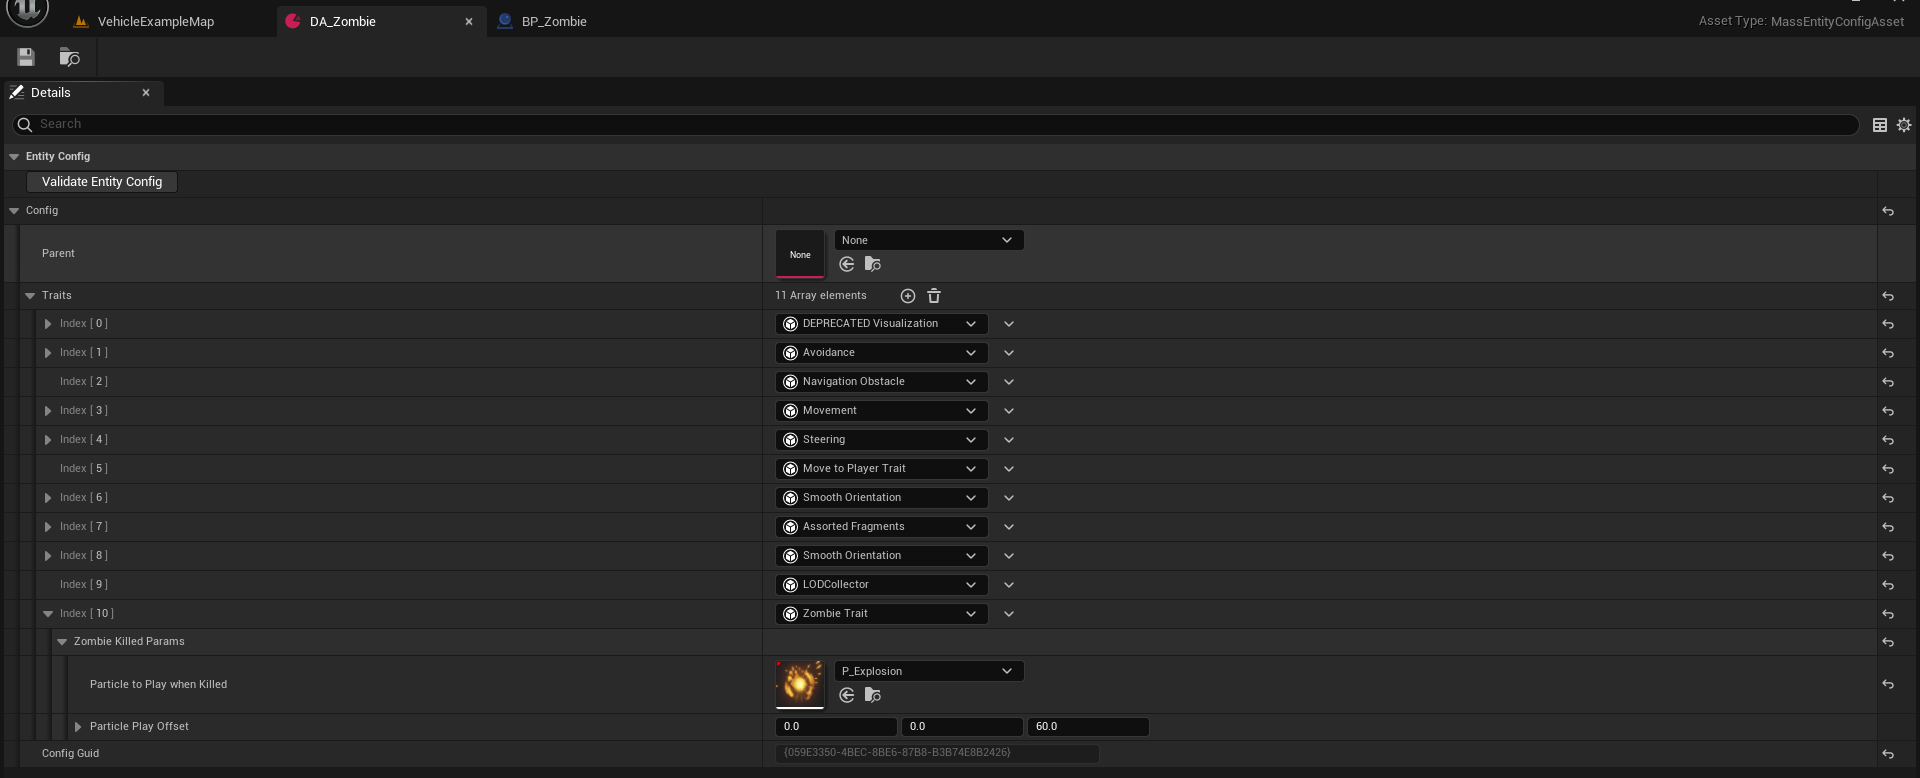
Task: Switch to the VehicleExampleMap tab
Action: pyautogui.click(x=155, y=21)
